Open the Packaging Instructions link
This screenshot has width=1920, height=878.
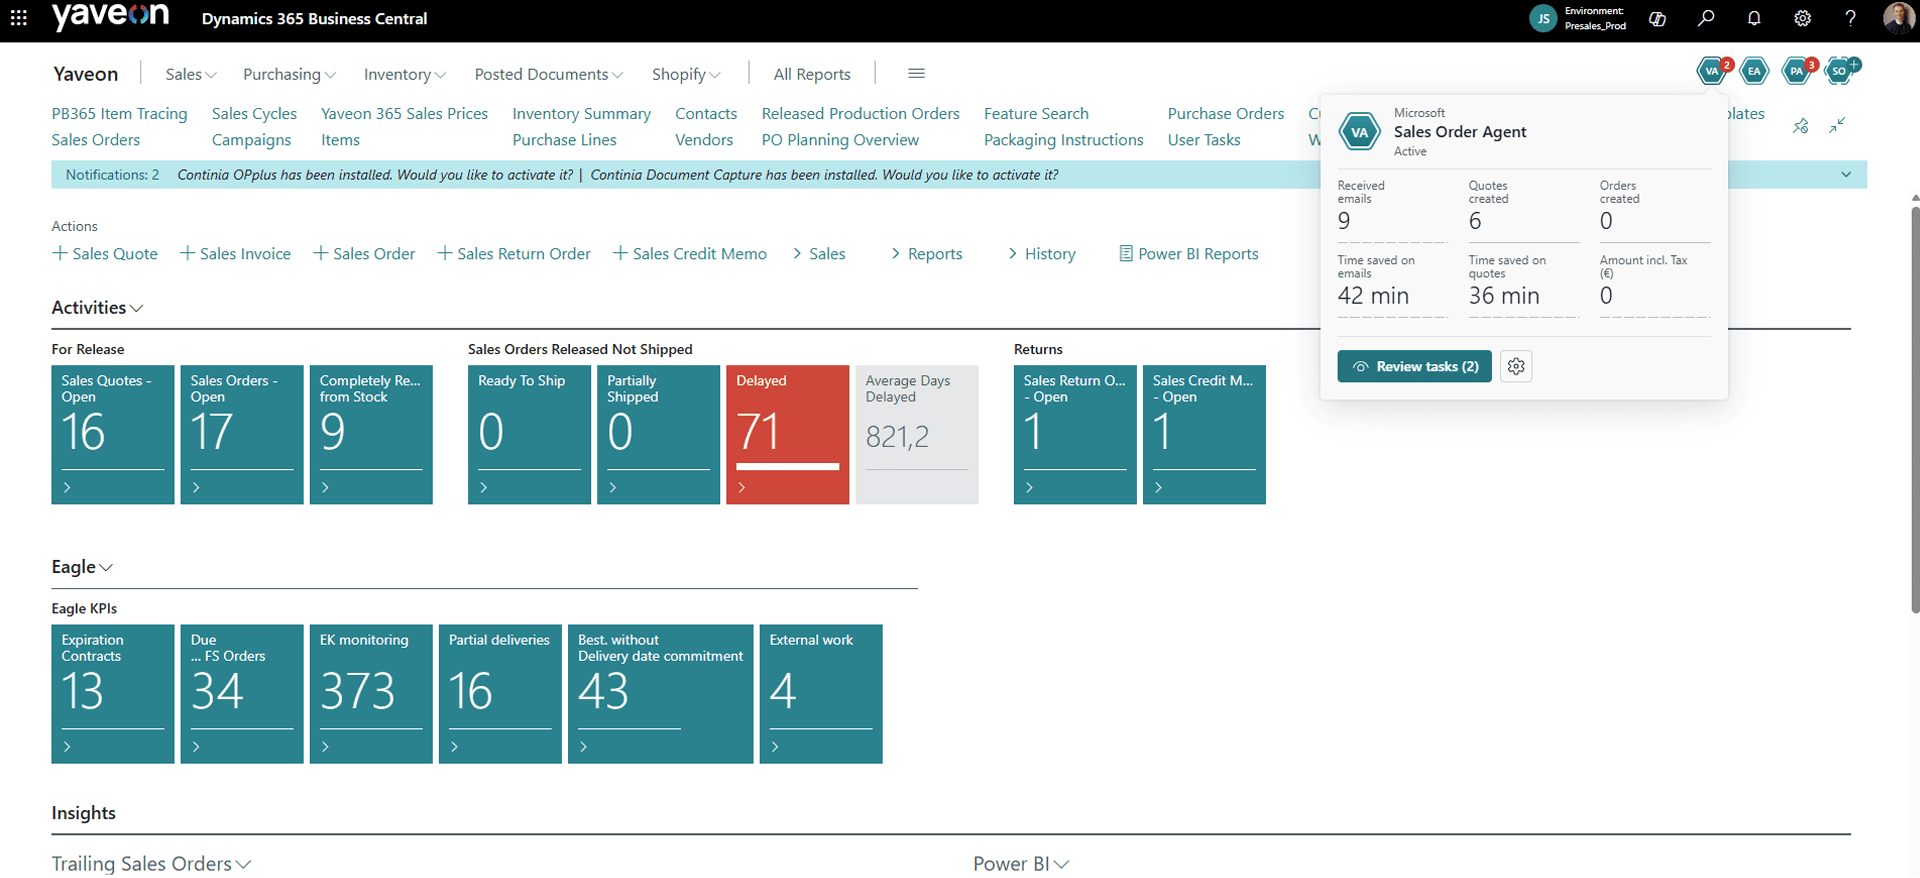coord(1064,140)
